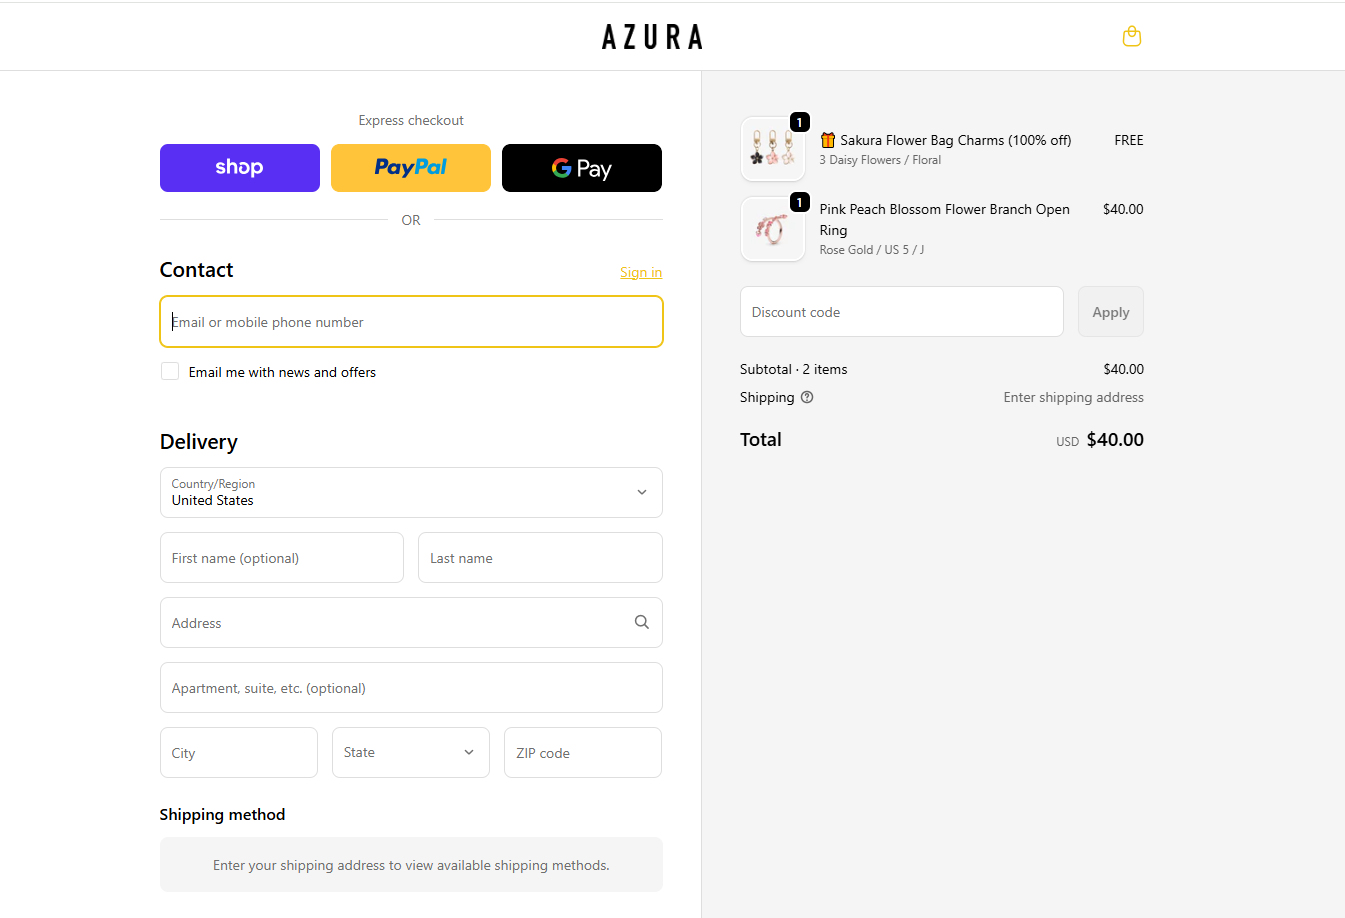Click the gift emoji next to Sakura Flower
The image size is (1345, 918).
click(827, 139)
